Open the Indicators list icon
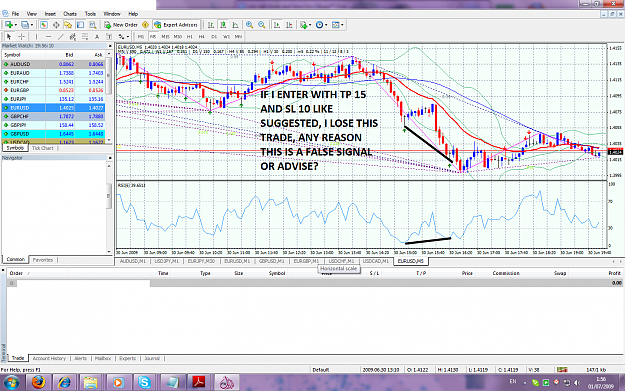This screenshot has height=391, width=625. tap(304, 25)
